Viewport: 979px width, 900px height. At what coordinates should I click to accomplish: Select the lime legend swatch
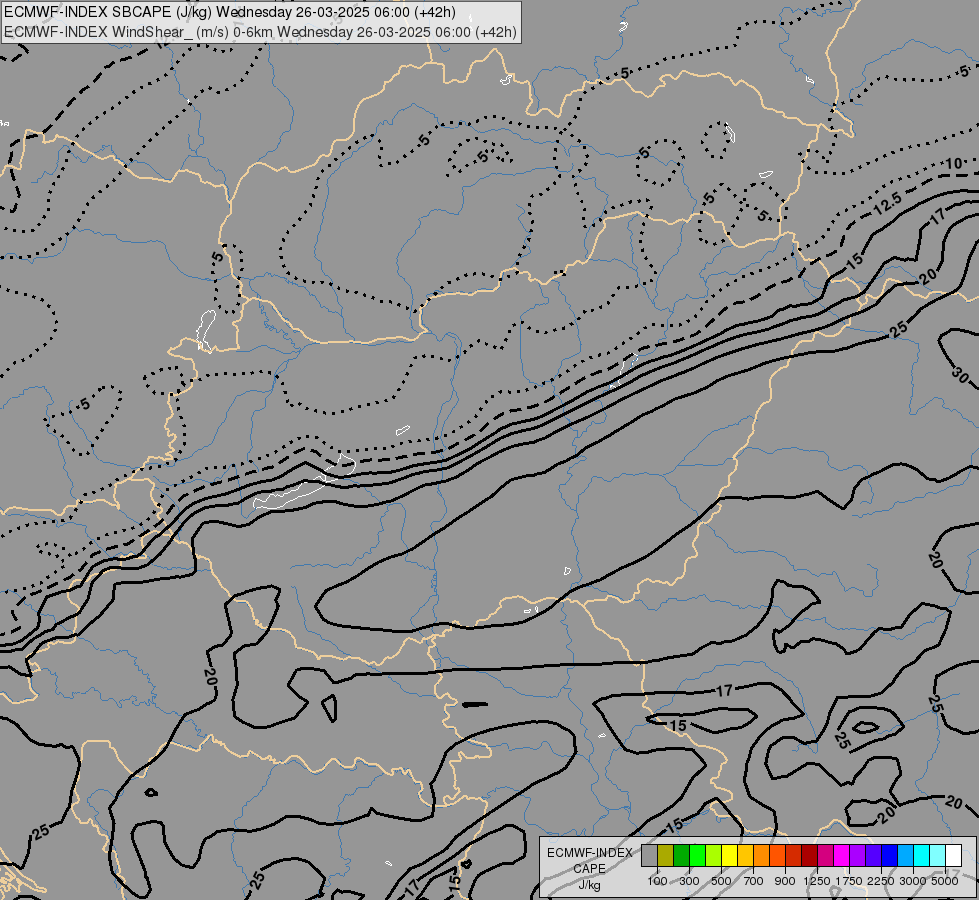pos(714,855)
